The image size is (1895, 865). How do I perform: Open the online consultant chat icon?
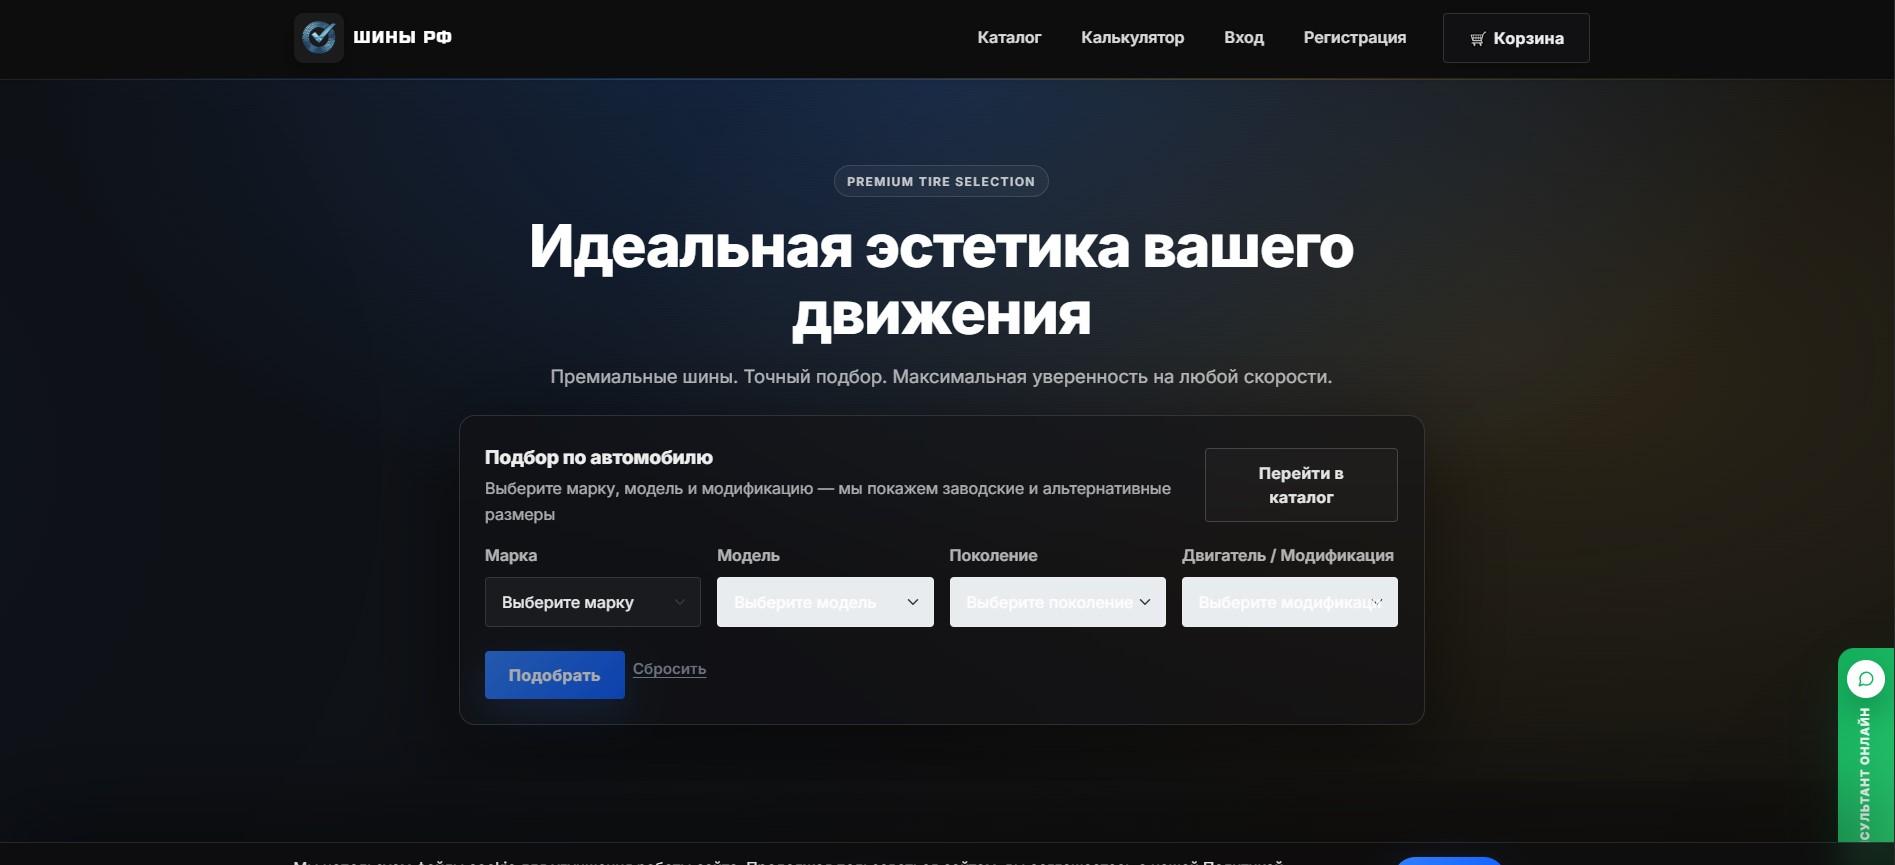pos(1866,679)
